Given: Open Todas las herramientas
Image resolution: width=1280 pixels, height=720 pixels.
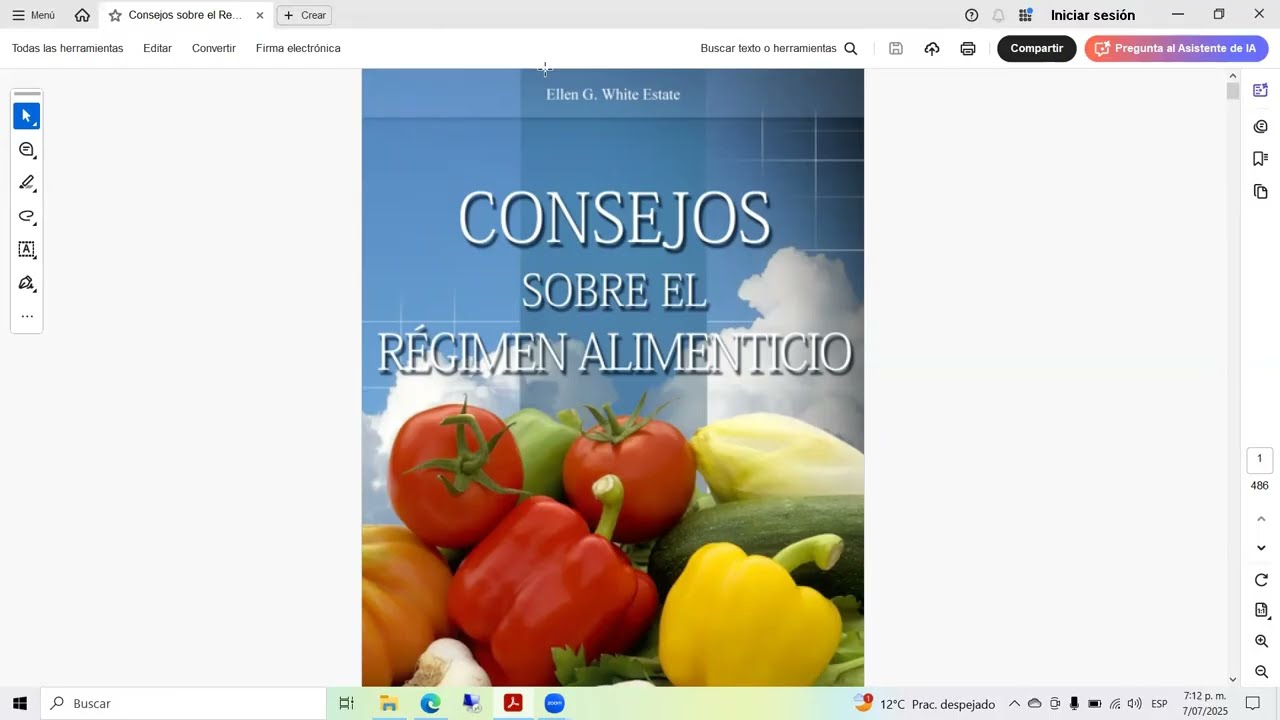Looking at the screenshot, I should coord(68,48).
